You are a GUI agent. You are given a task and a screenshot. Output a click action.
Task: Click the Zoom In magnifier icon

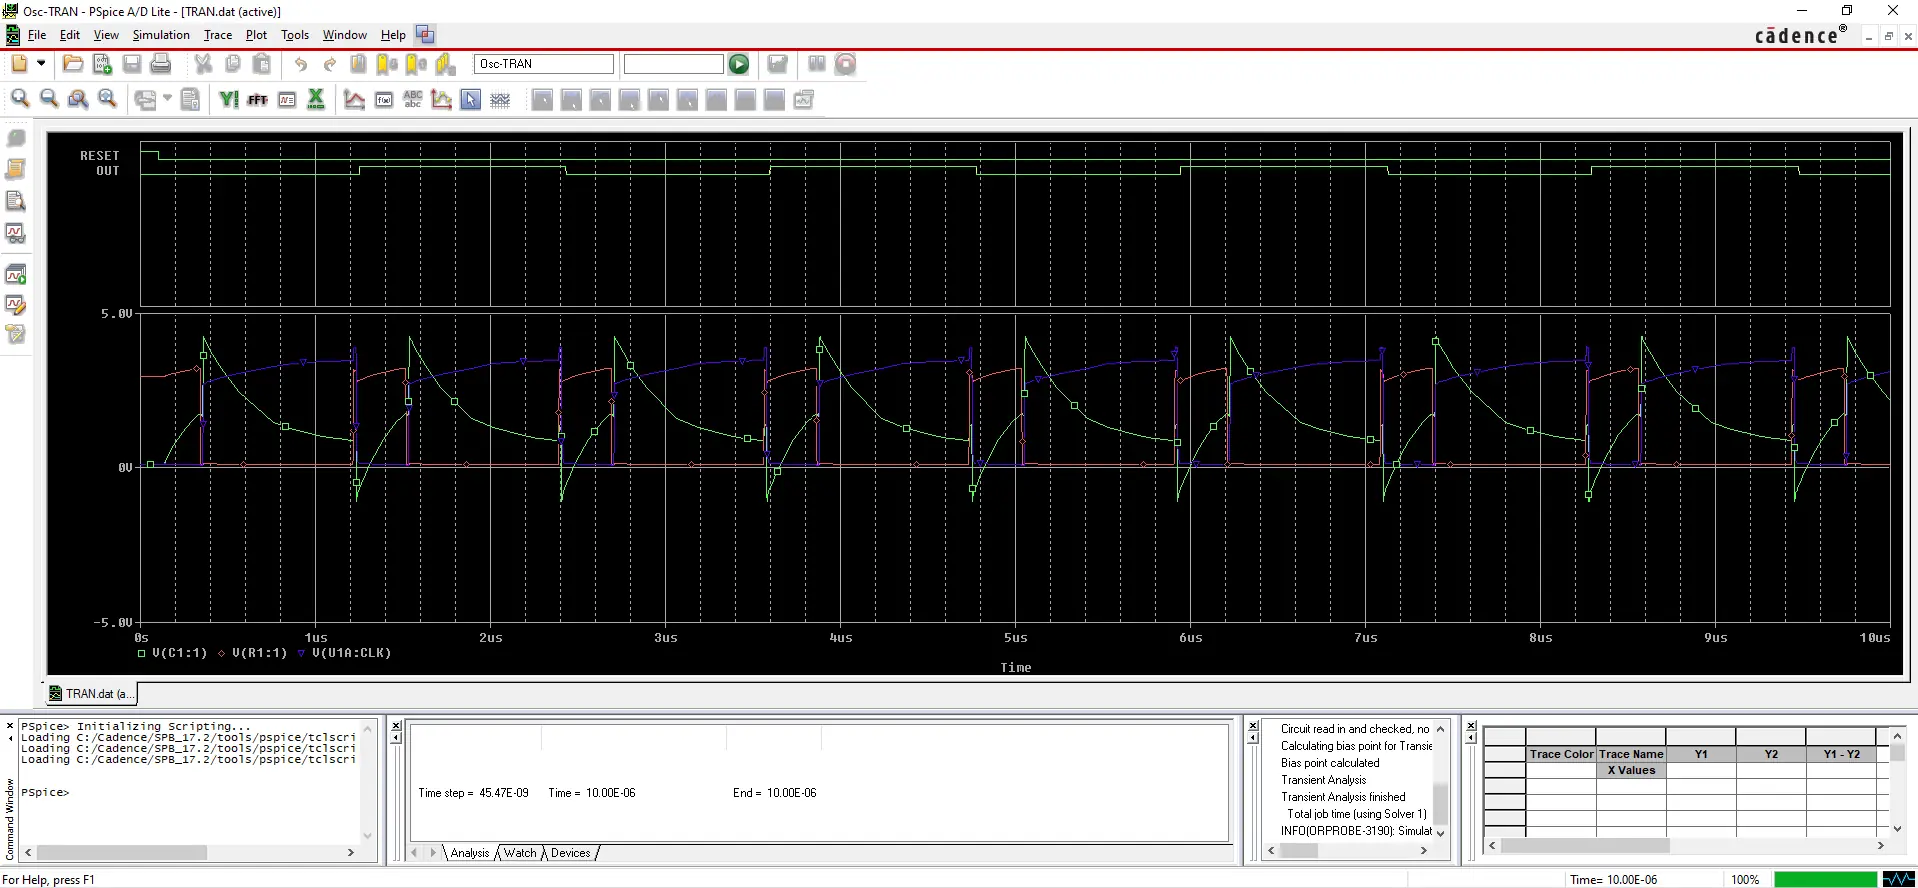click(x=20, y=99)
